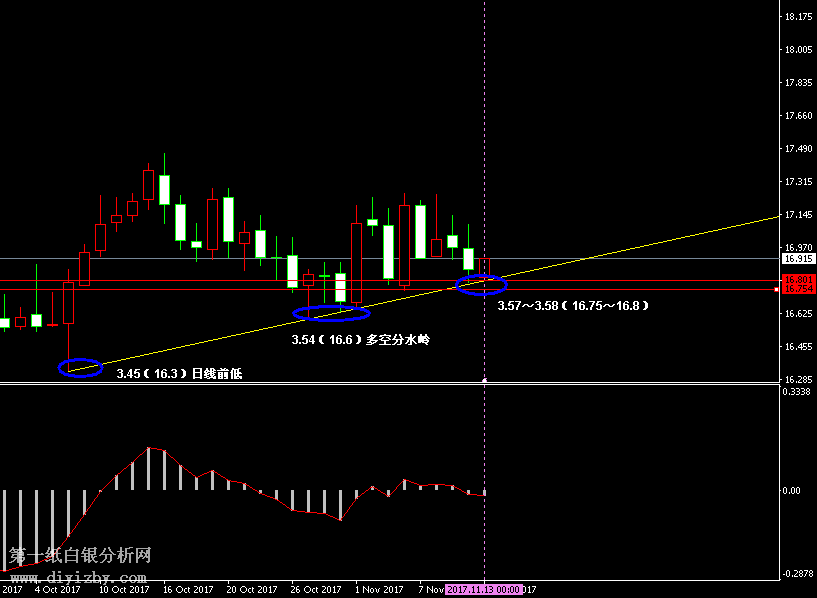Viewport: 817px width, 598px height.
Task: Click the 1 Nov 2017 date label
Action: point(379,590)
